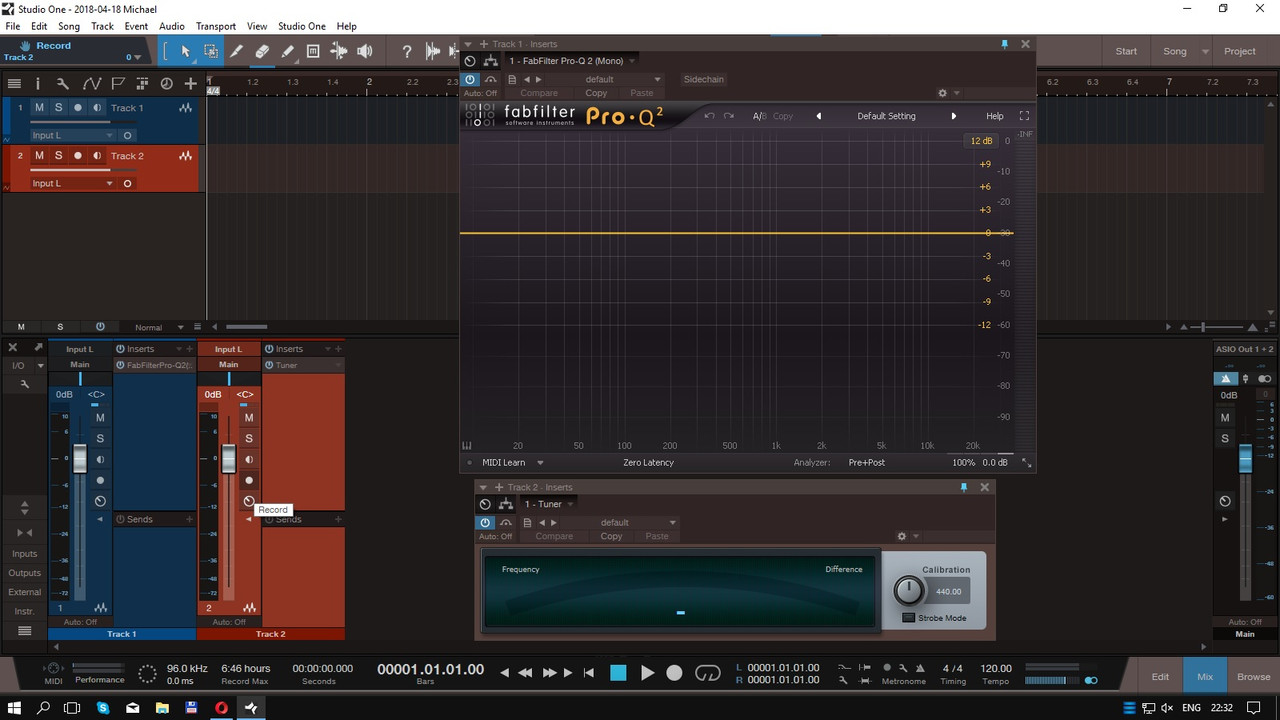The height and width of the screenshot is (720, 1280).
Task: Switch to the Browse view
Action: pos(1254,676)
